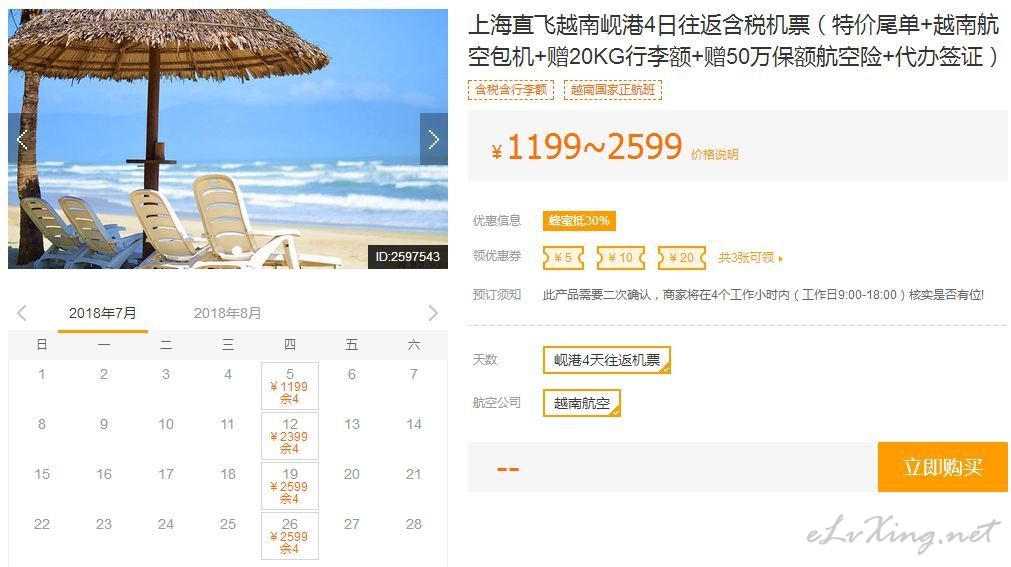Click 立即购买 buy now button
The width and height of the screenshot is (1011, 567).
click(943, 467)
